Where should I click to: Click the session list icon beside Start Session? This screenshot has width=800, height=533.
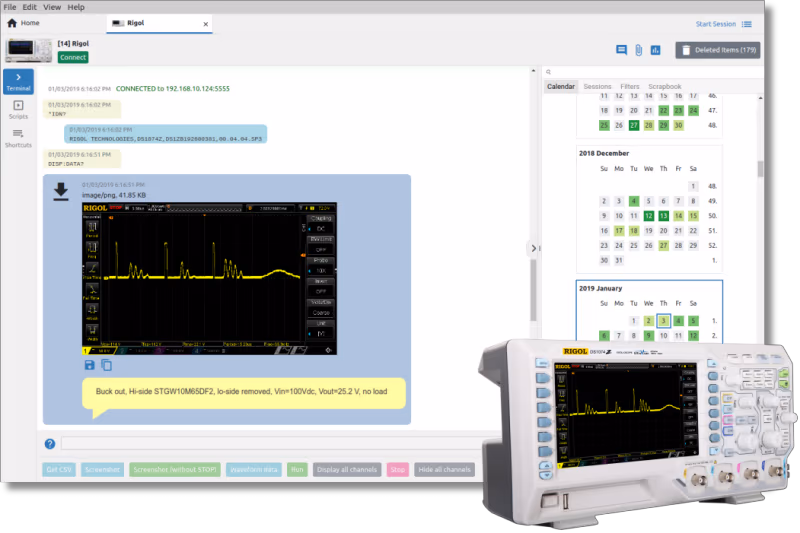[746, 24]
